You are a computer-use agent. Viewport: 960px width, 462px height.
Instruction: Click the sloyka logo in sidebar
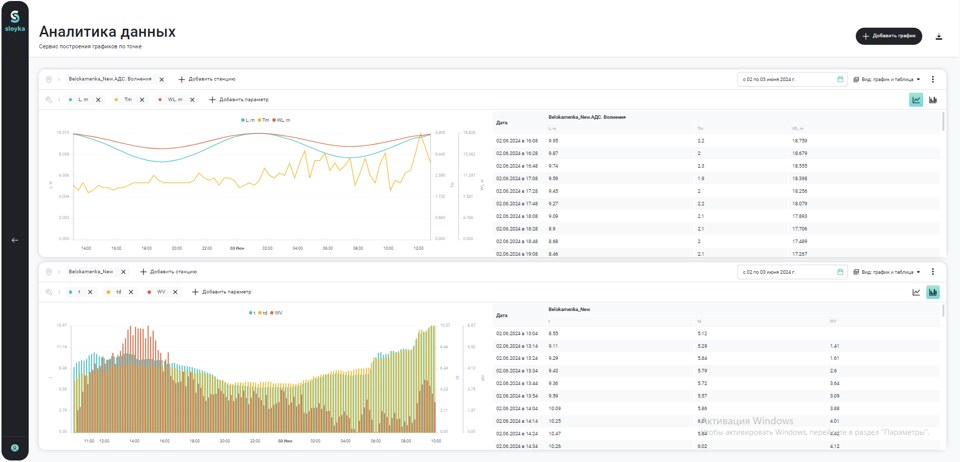[15, 21]
